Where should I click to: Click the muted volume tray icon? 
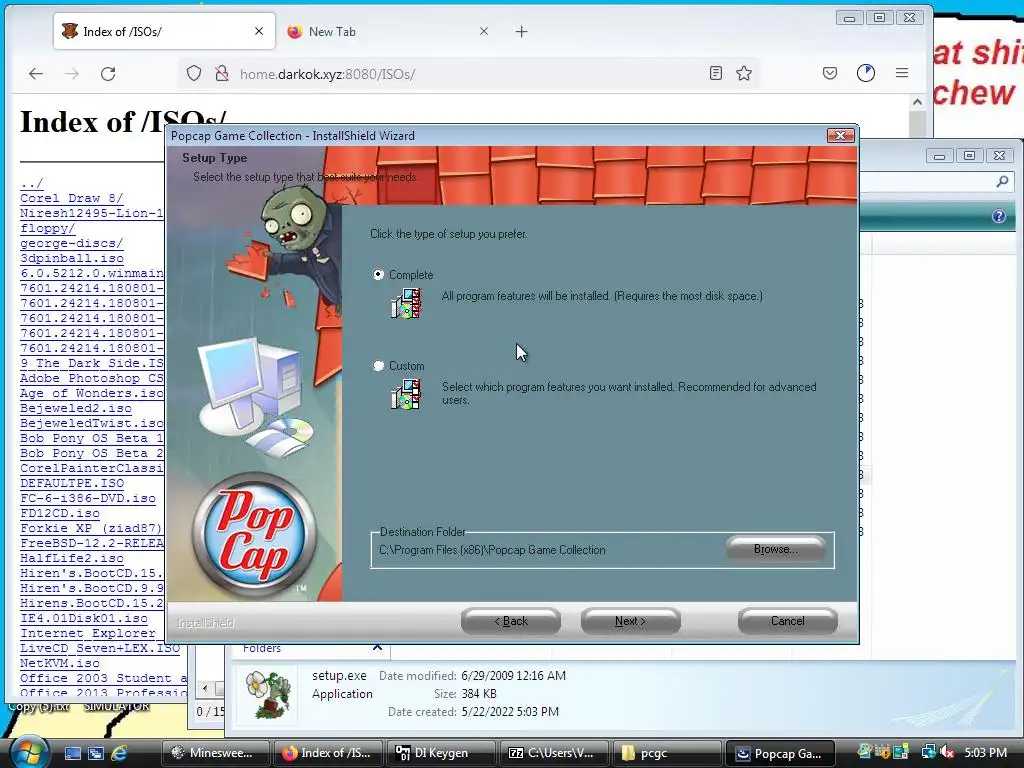coord(946,753)
